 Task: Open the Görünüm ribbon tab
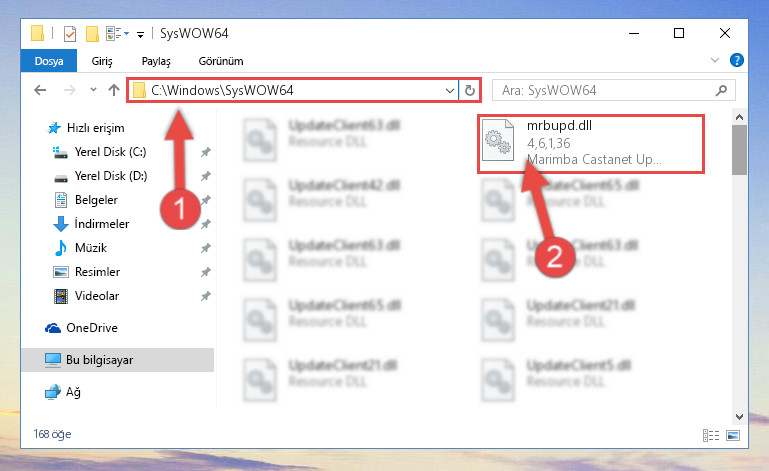pyautogui.click(x=221, y=61)
